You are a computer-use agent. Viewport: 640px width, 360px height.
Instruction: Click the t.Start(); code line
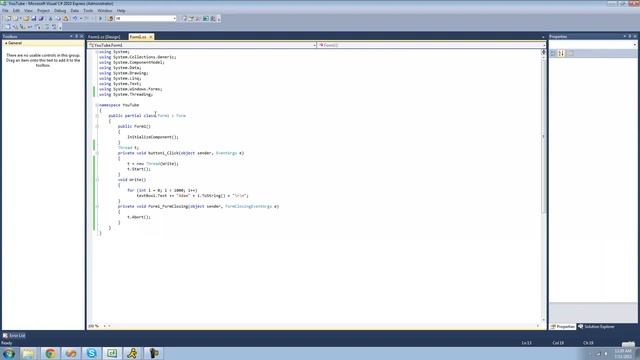[139, 169]
